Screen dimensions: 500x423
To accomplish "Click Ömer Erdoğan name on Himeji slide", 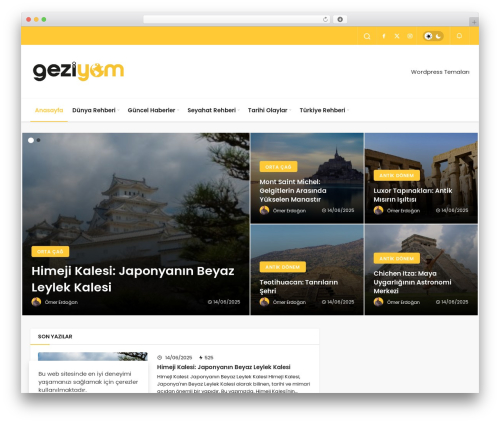I will 61,302.
